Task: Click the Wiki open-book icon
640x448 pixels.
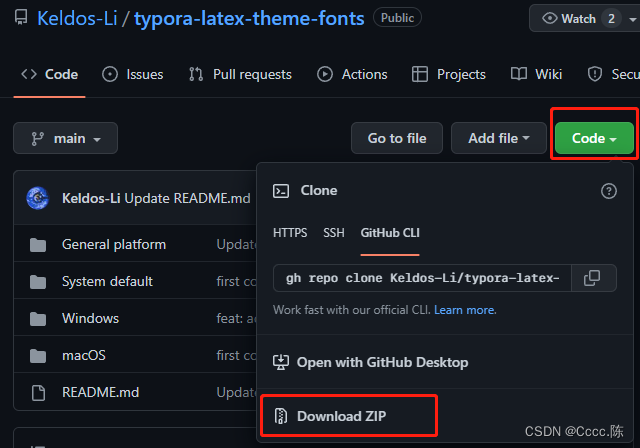Action: [x=519, y=74]
